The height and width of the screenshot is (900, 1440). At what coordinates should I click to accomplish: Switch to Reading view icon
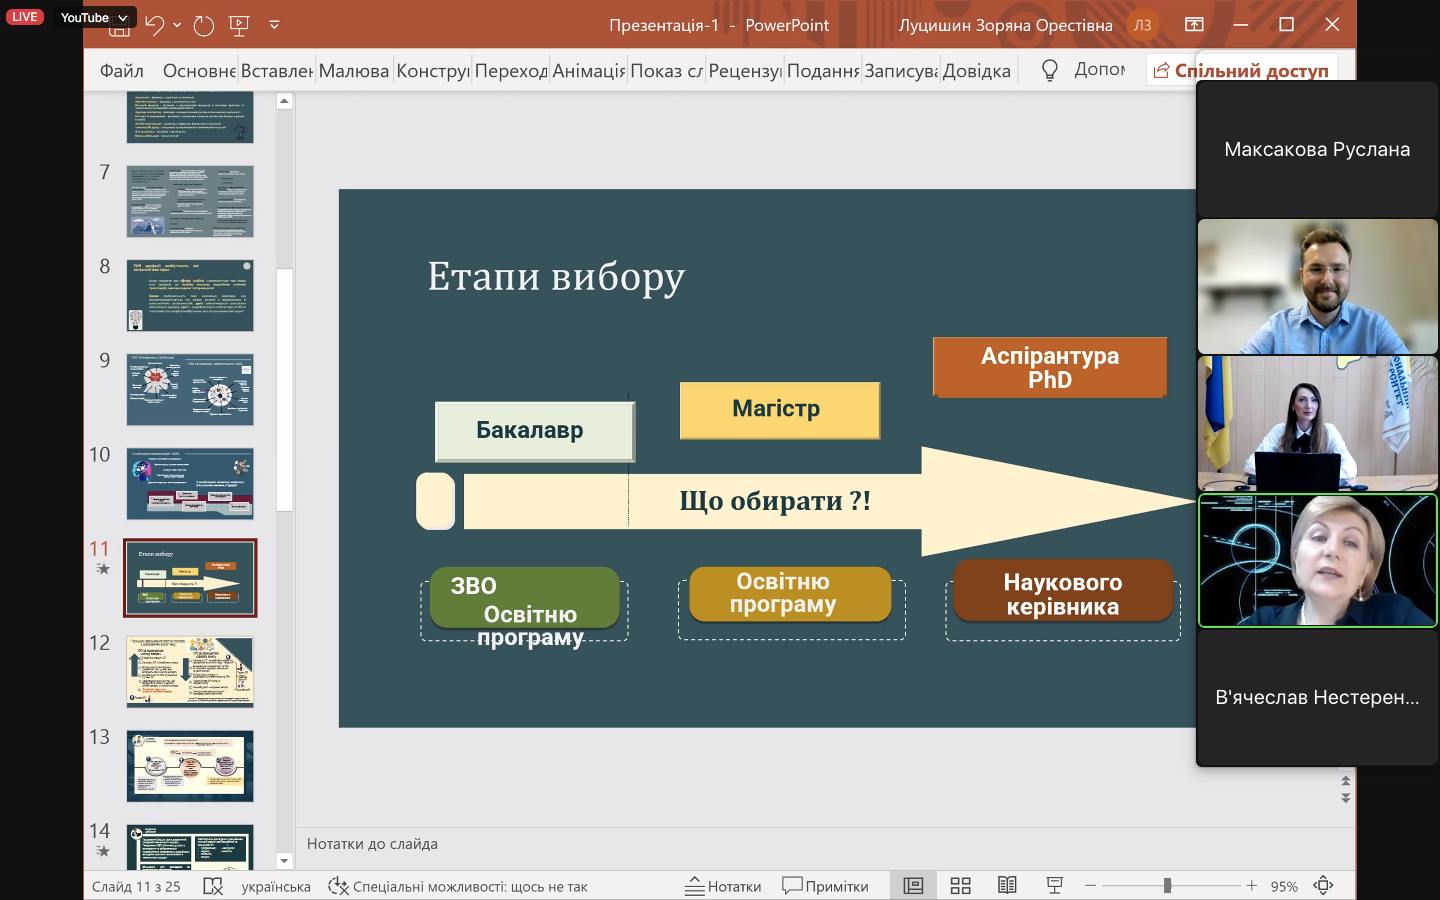coord(1007,886)
